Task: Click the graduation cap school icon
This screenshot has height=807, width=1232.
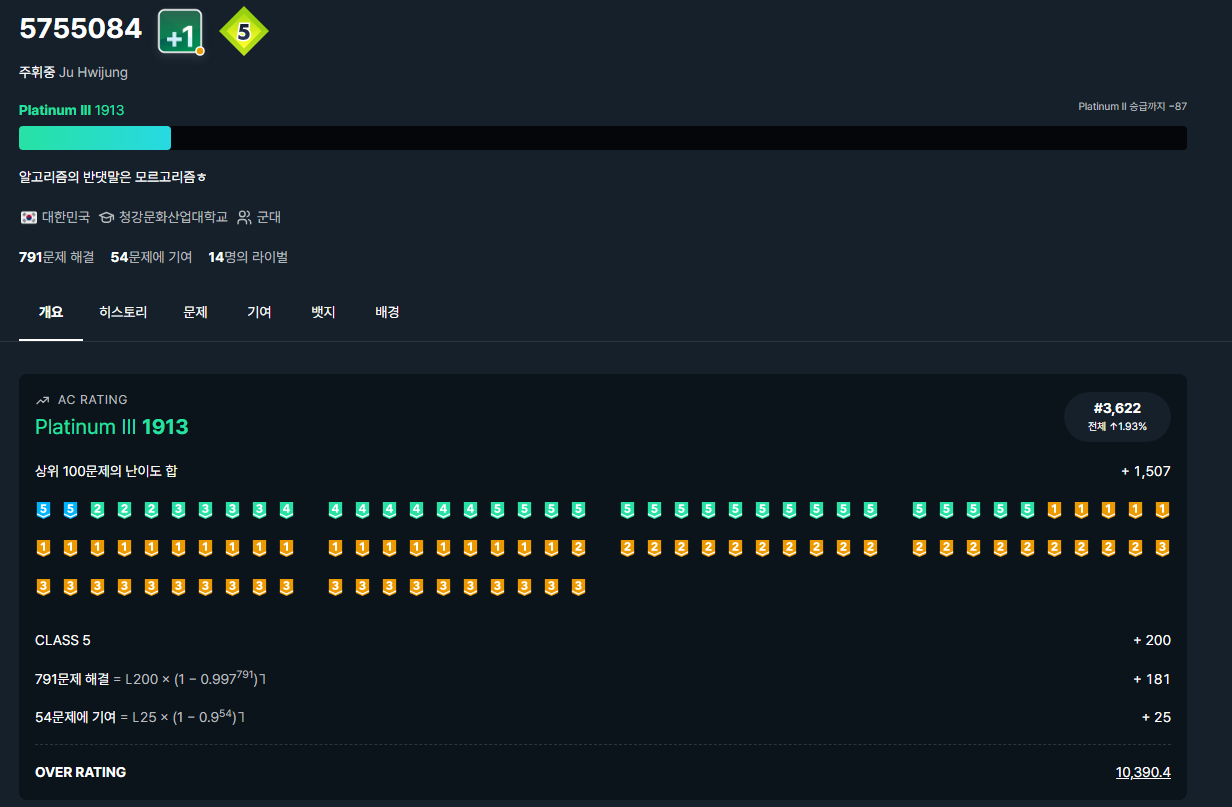Action: tap(106, 217)
